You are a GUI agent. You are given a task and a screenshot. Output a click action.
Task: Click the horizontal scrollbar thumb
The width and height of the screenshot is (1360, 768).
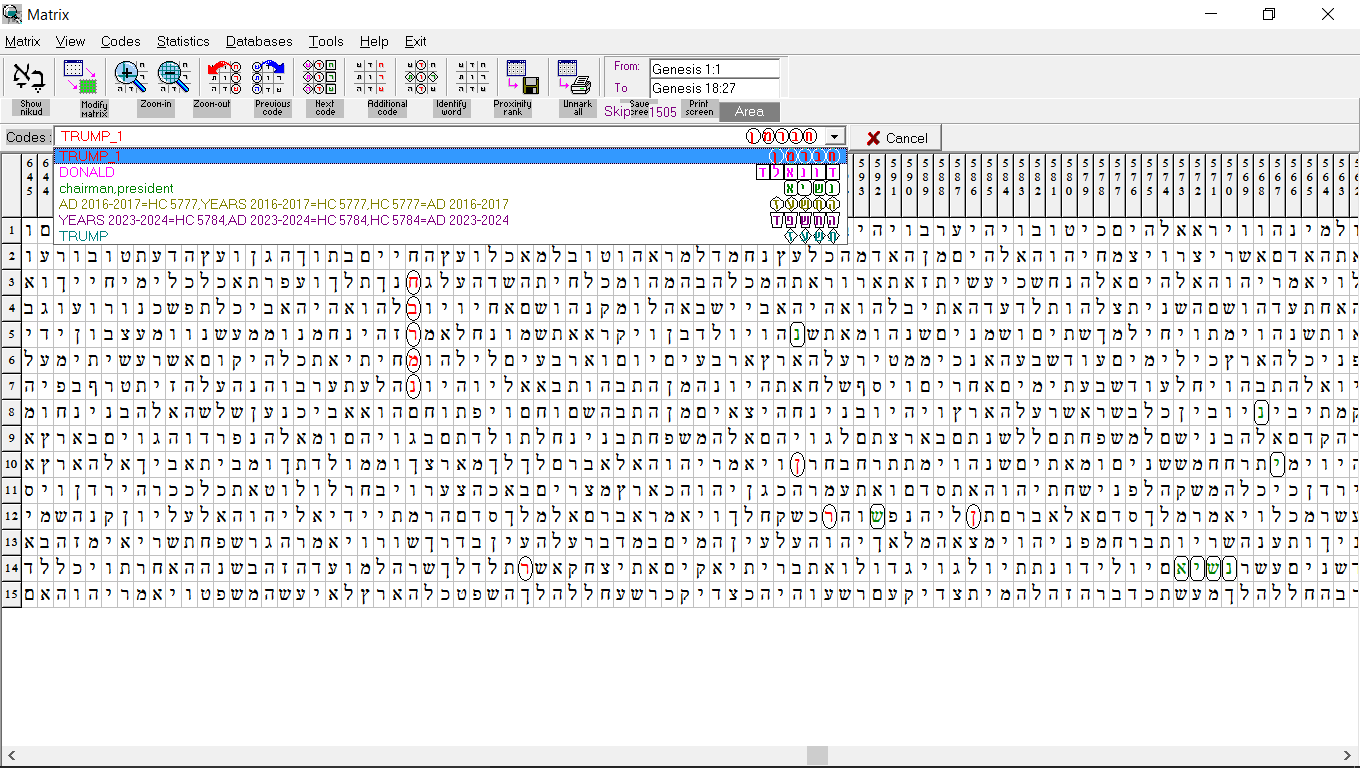(x=817, y=755)
